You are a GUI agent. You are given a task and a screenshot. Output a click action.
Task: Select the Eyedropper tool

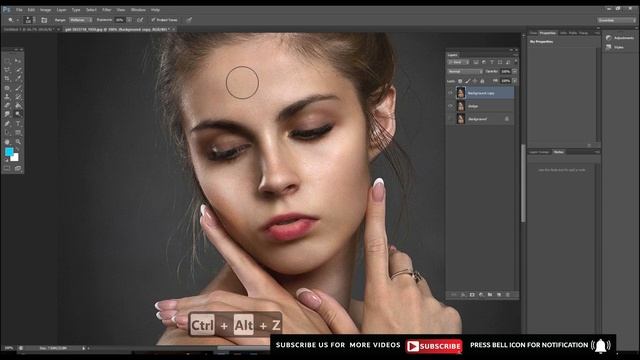tap(18, 78)
